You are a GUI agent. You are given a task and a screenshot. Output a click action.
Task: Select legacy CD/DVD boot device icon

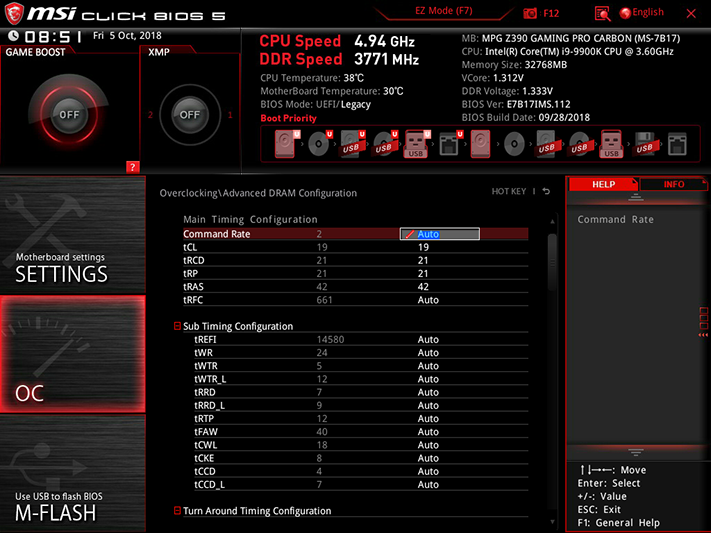(514, 144)
